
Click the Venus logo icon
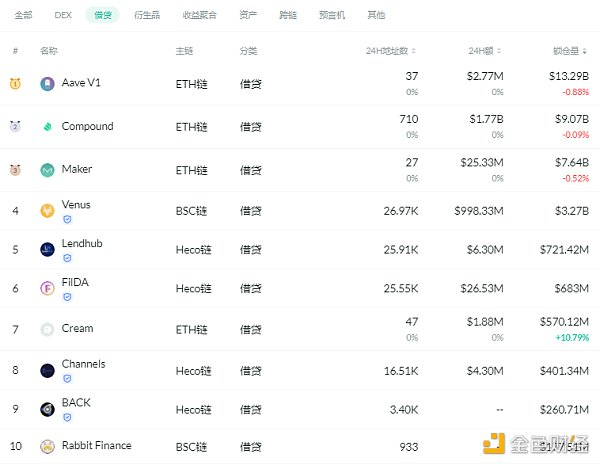click(47, 211)
